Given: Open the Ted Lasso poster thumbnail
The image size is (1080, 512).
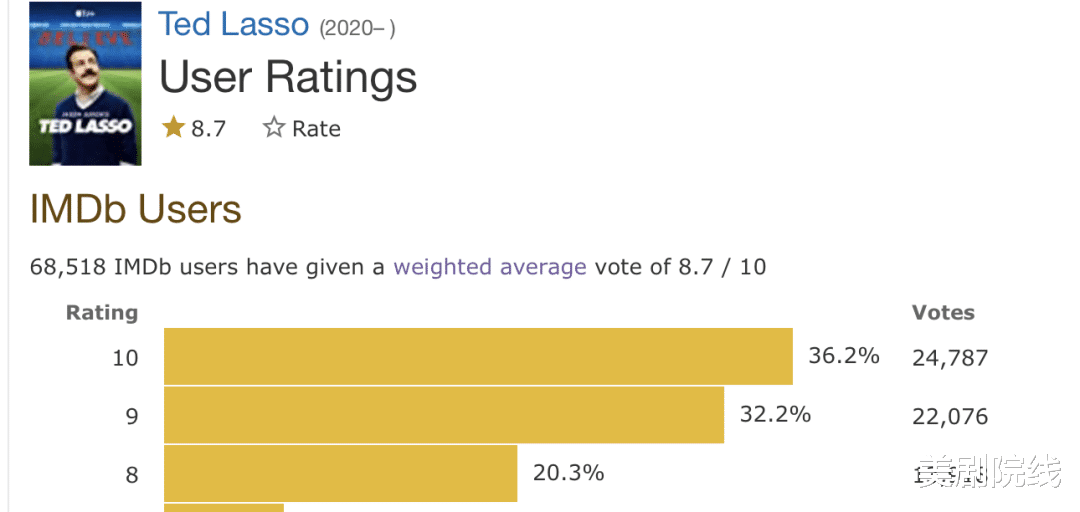Looking at the screenshot, I should pyautogui.click(x=85, y=83).
